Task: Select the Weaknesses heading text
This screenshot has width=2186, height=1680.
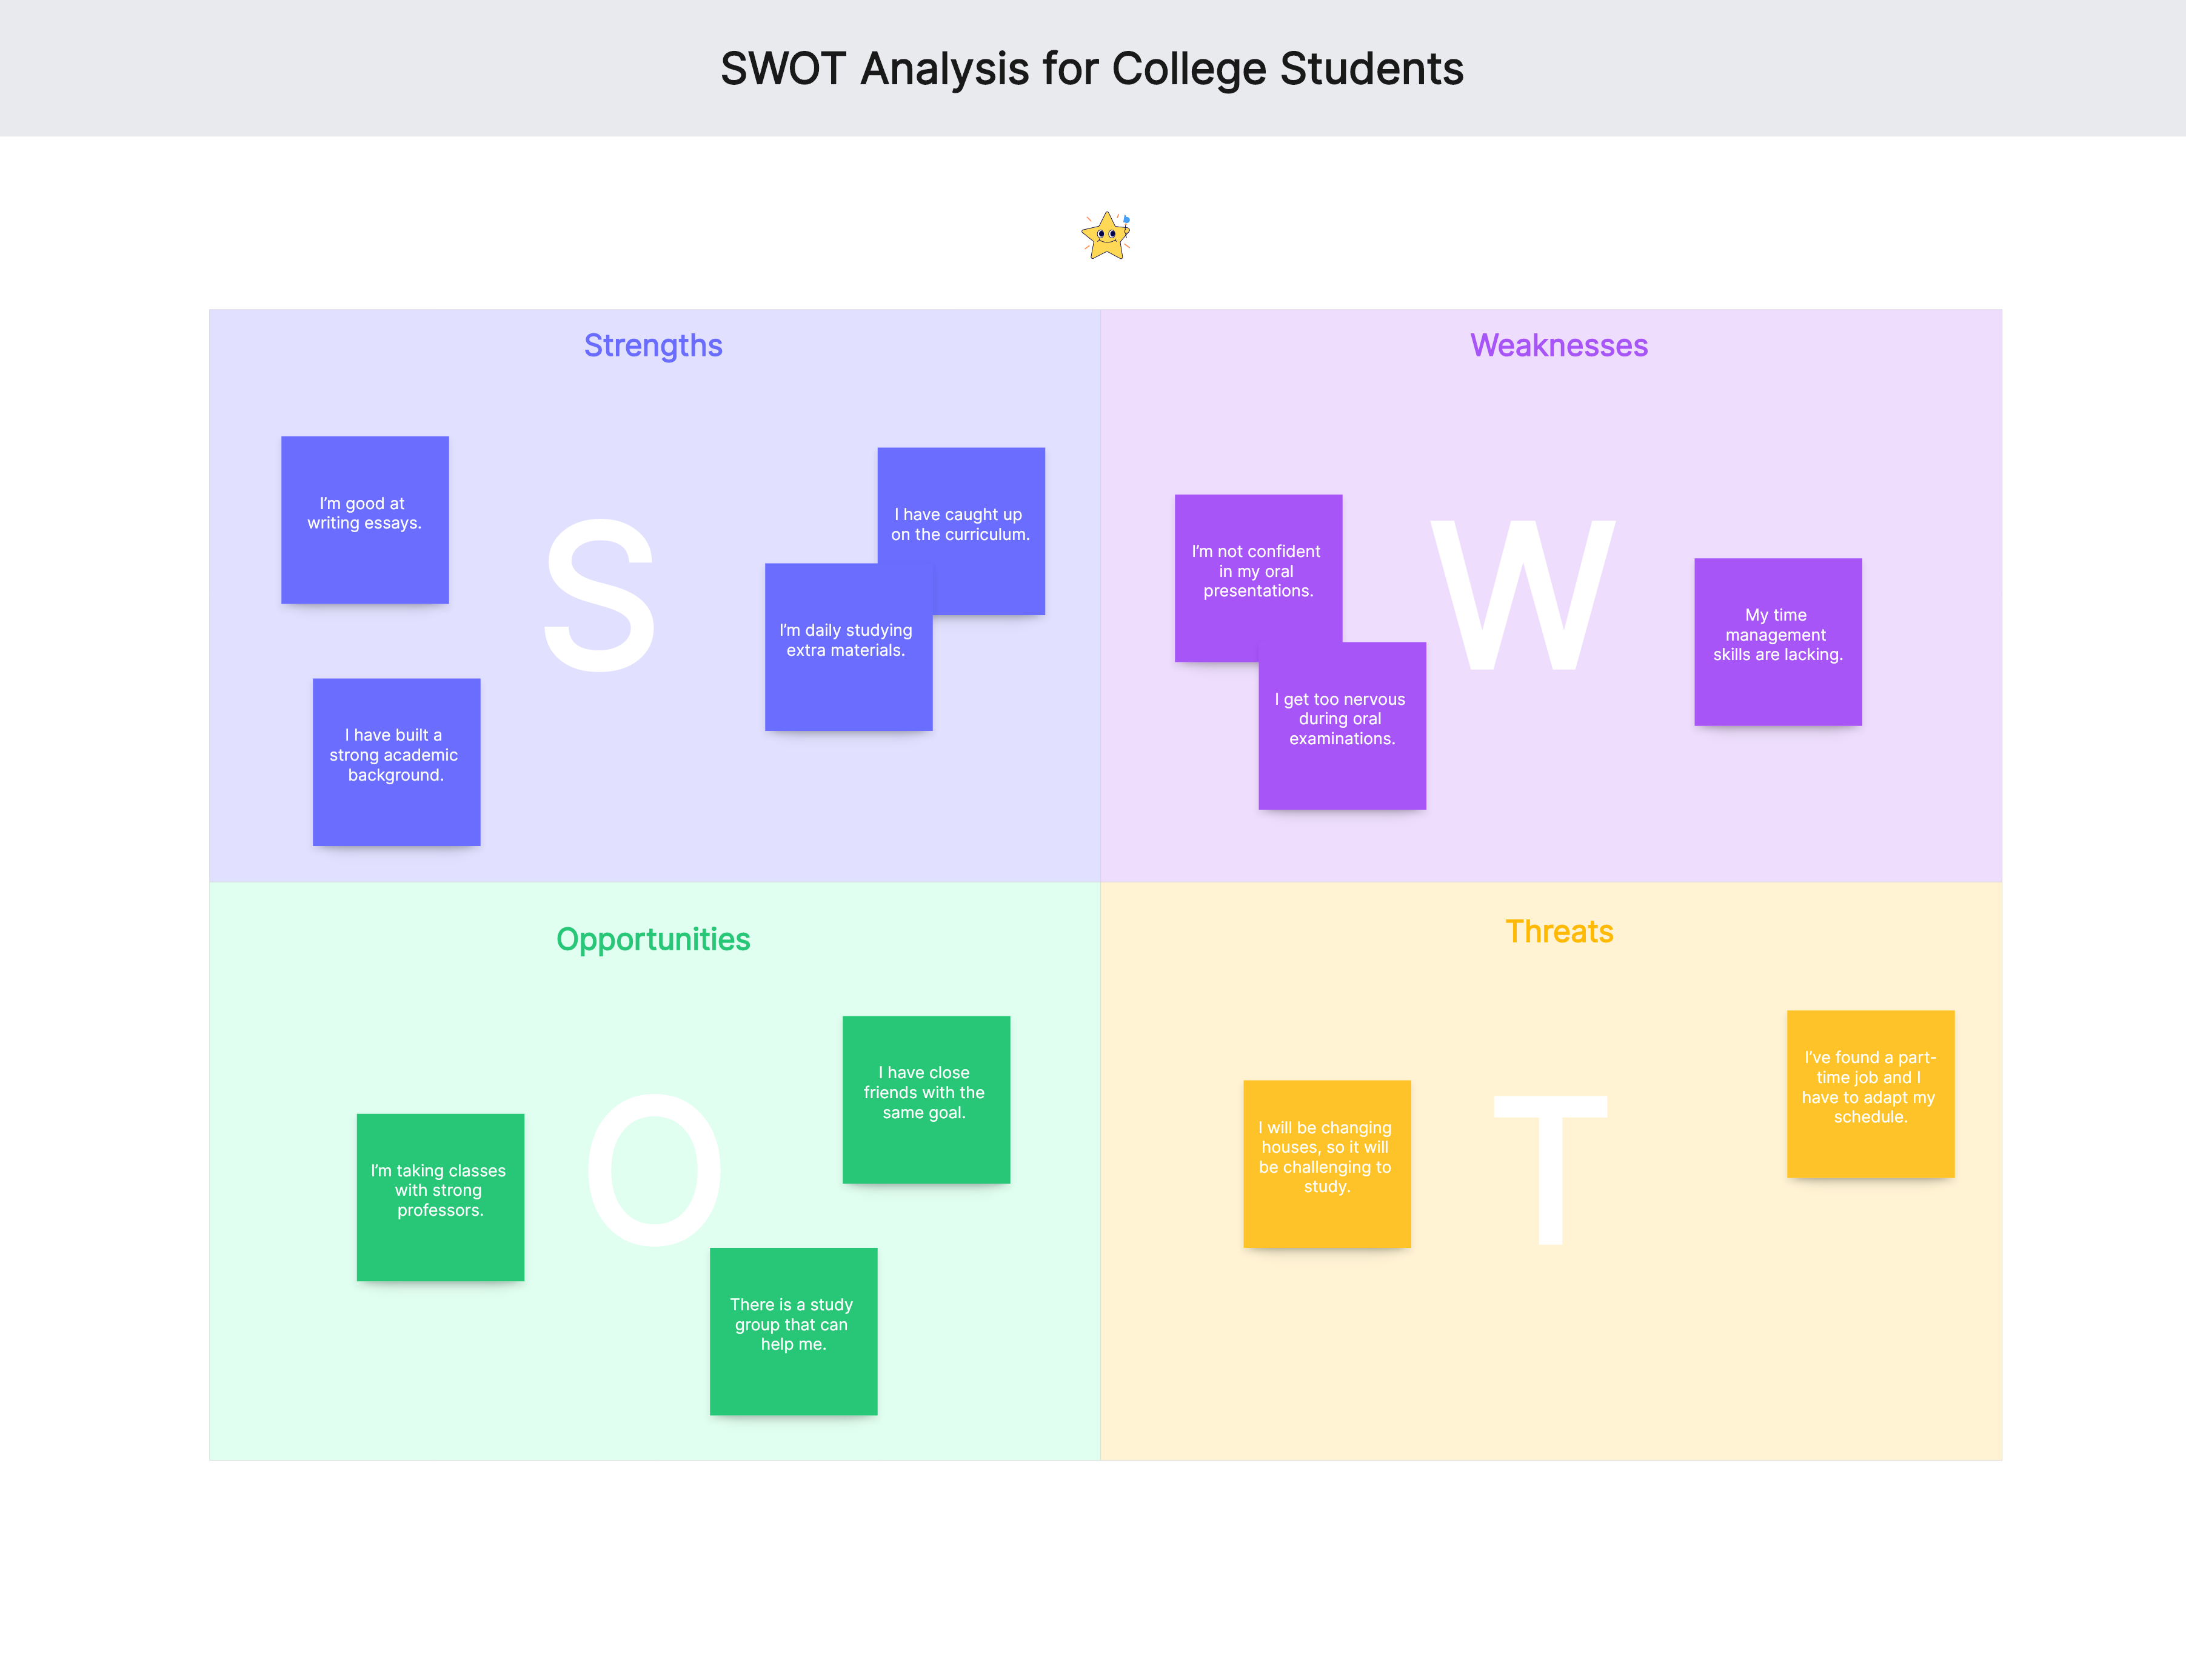Action: tap(1558, 345)
